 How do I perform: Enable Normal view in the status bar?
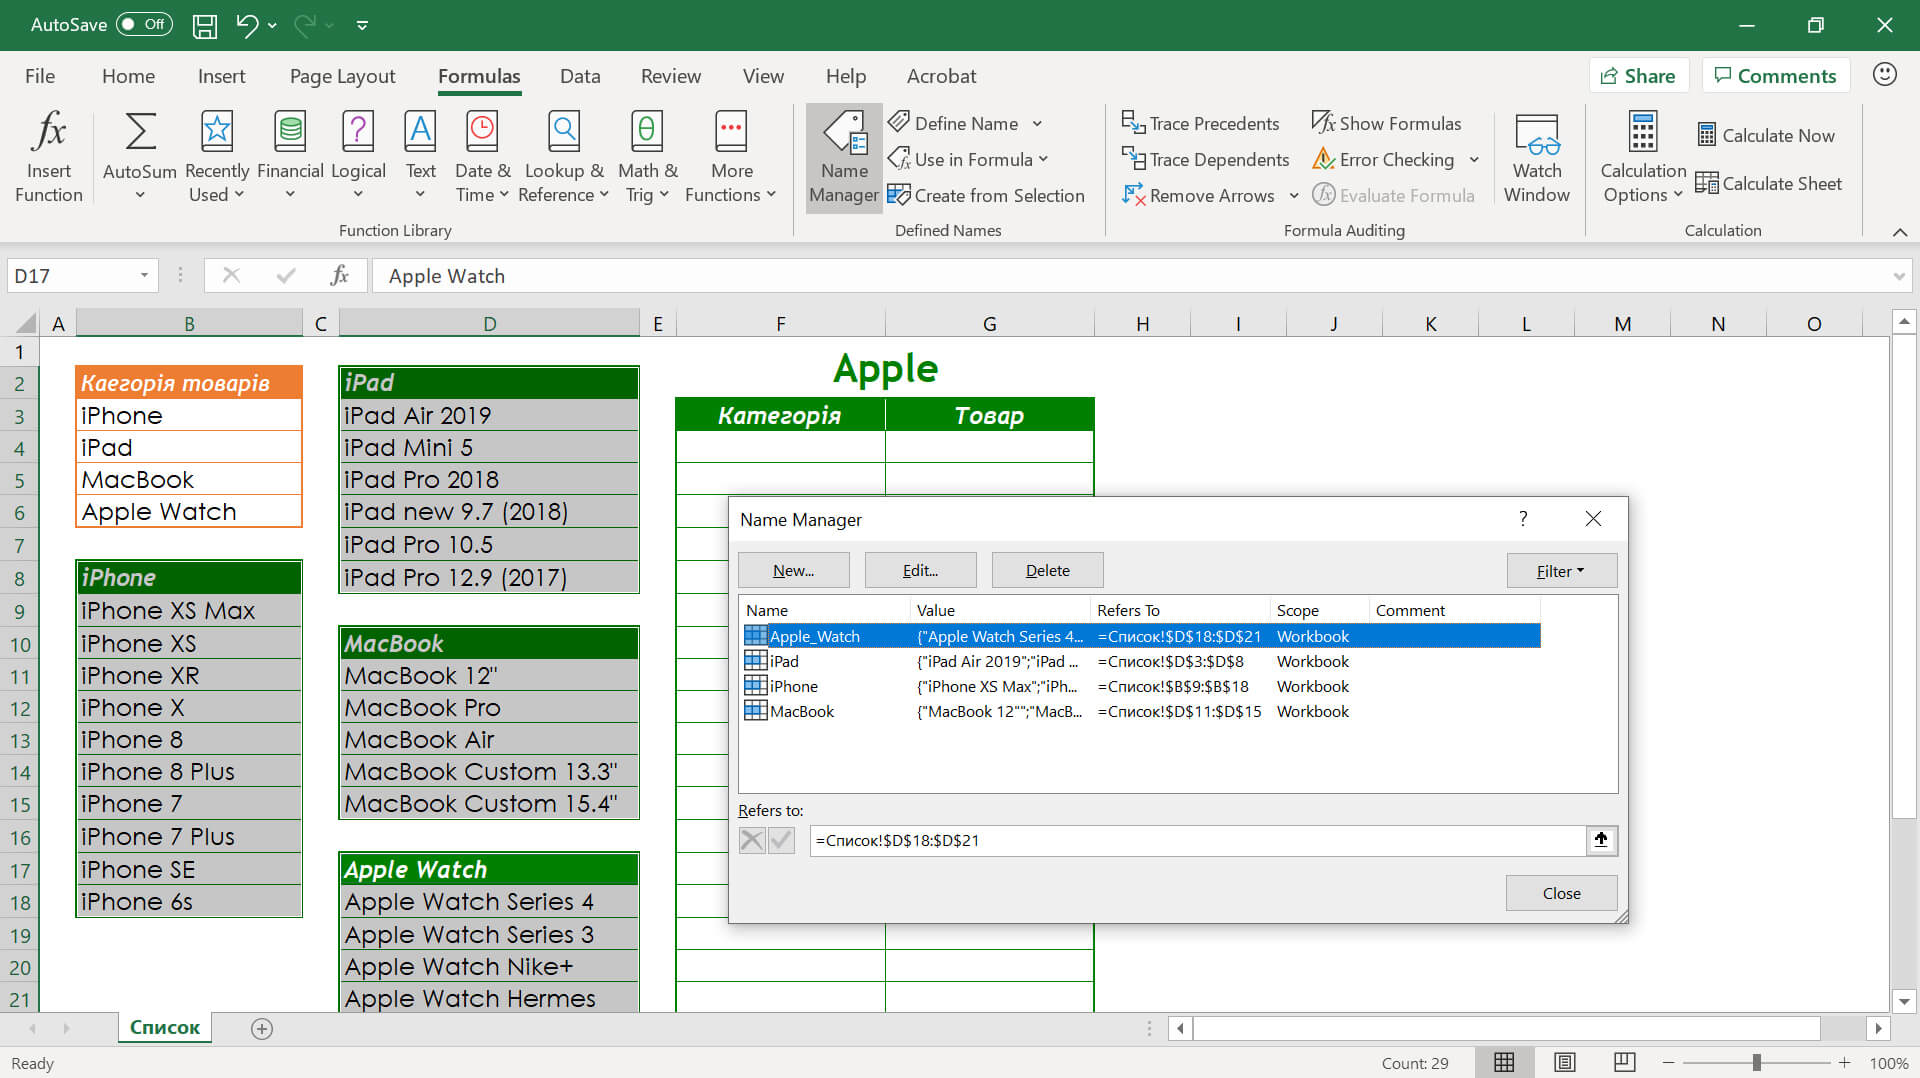(1504, 1062)
